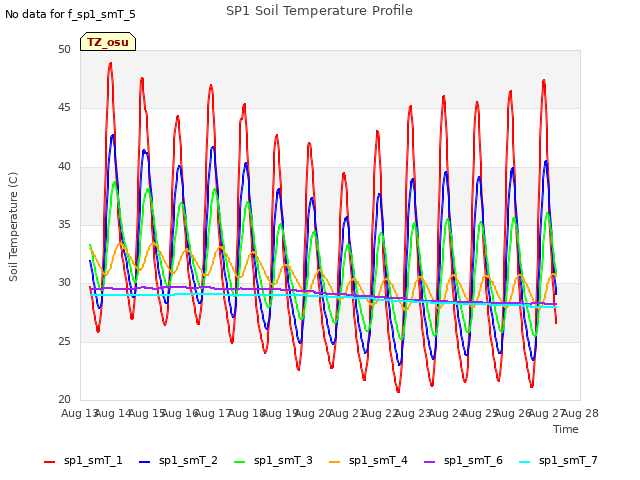
Task: Toggle the sp1_smT_3 legend entry
Action: (273, 461)
